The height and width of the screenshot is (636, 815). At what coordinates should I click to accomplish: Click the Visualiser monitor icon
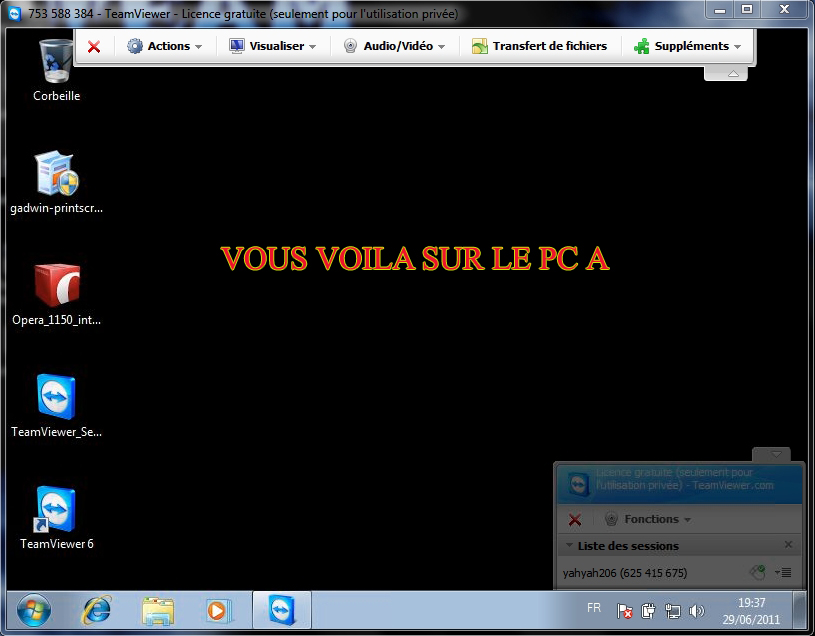pos(236,46)
